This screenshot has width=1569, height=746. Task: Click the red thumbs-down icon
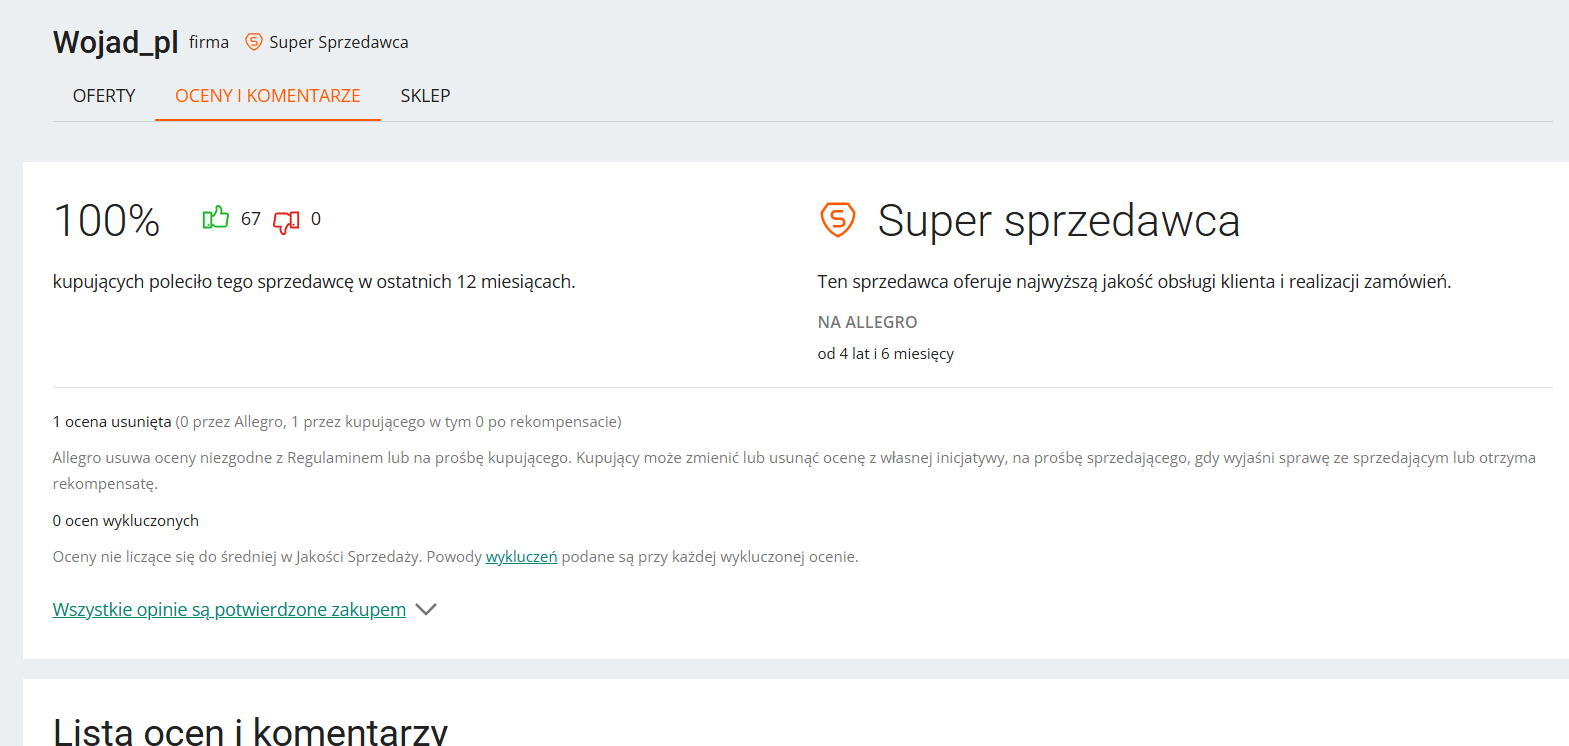coord(286,221)
